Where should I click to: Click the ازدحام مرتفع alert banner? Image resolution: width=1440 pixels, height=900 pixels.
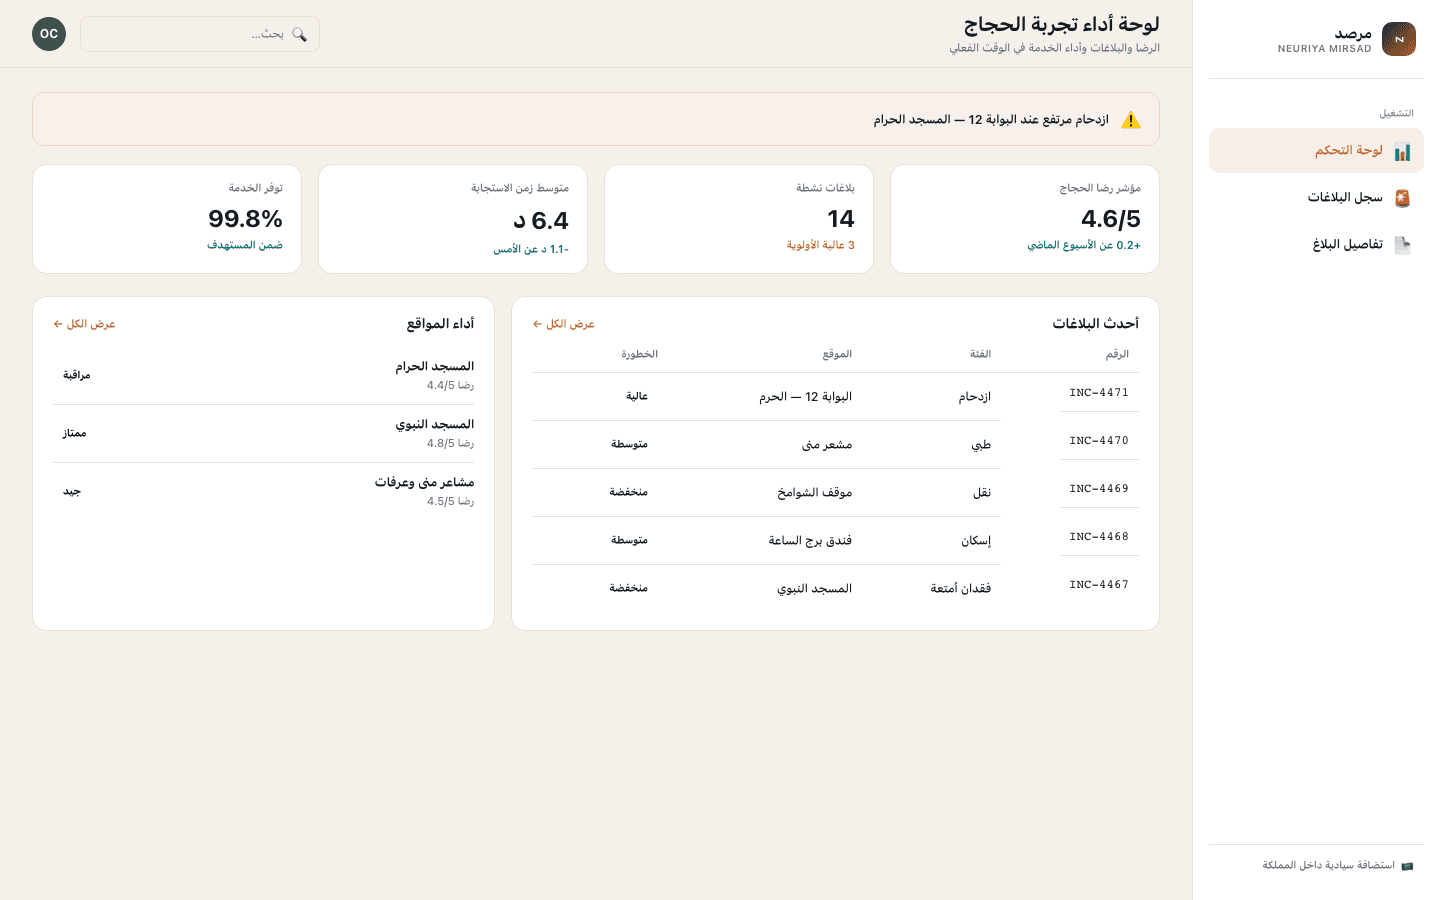tap(596, 119)
